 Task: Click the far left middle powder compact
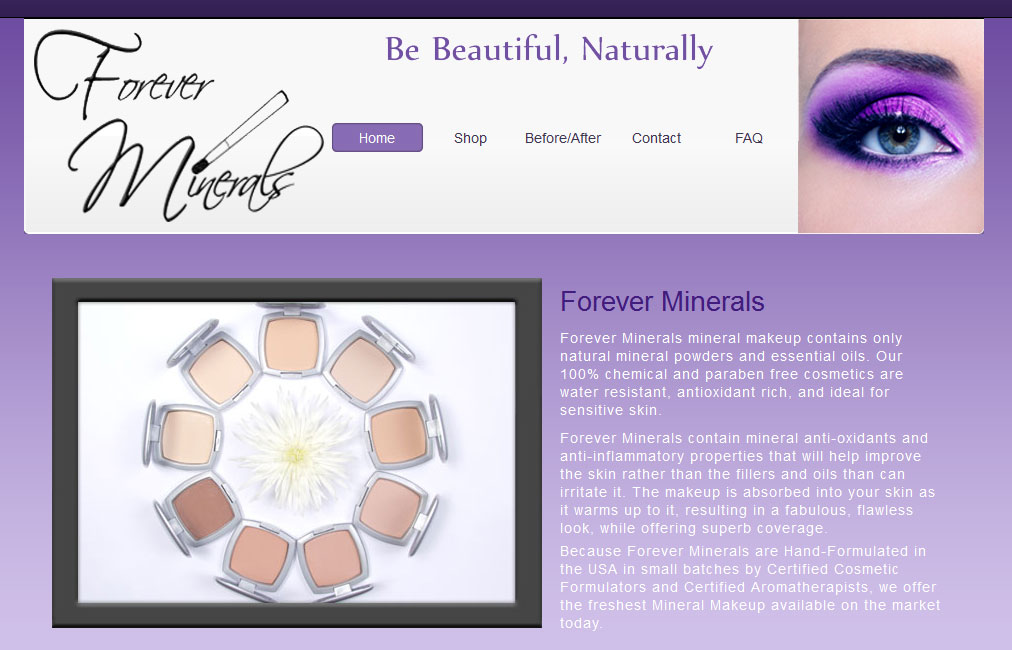tap(183, 435)
